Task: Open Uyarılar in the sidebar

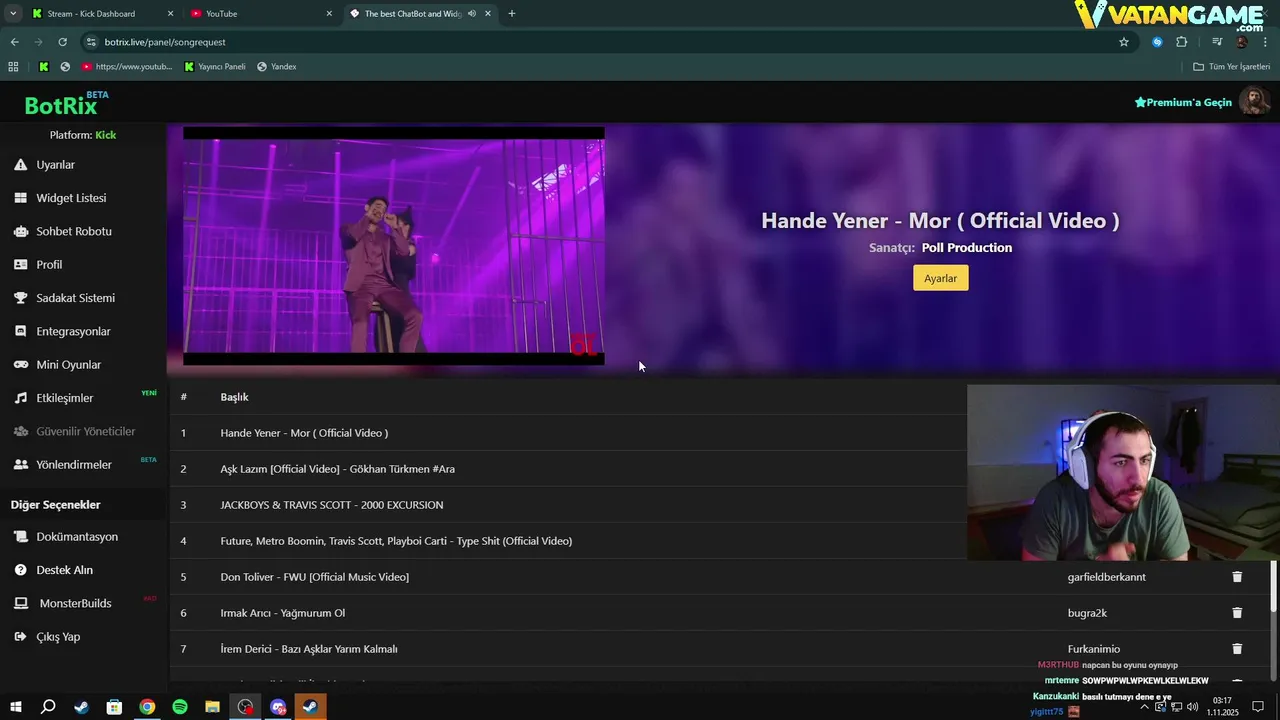Action: (x=56, y=165)
